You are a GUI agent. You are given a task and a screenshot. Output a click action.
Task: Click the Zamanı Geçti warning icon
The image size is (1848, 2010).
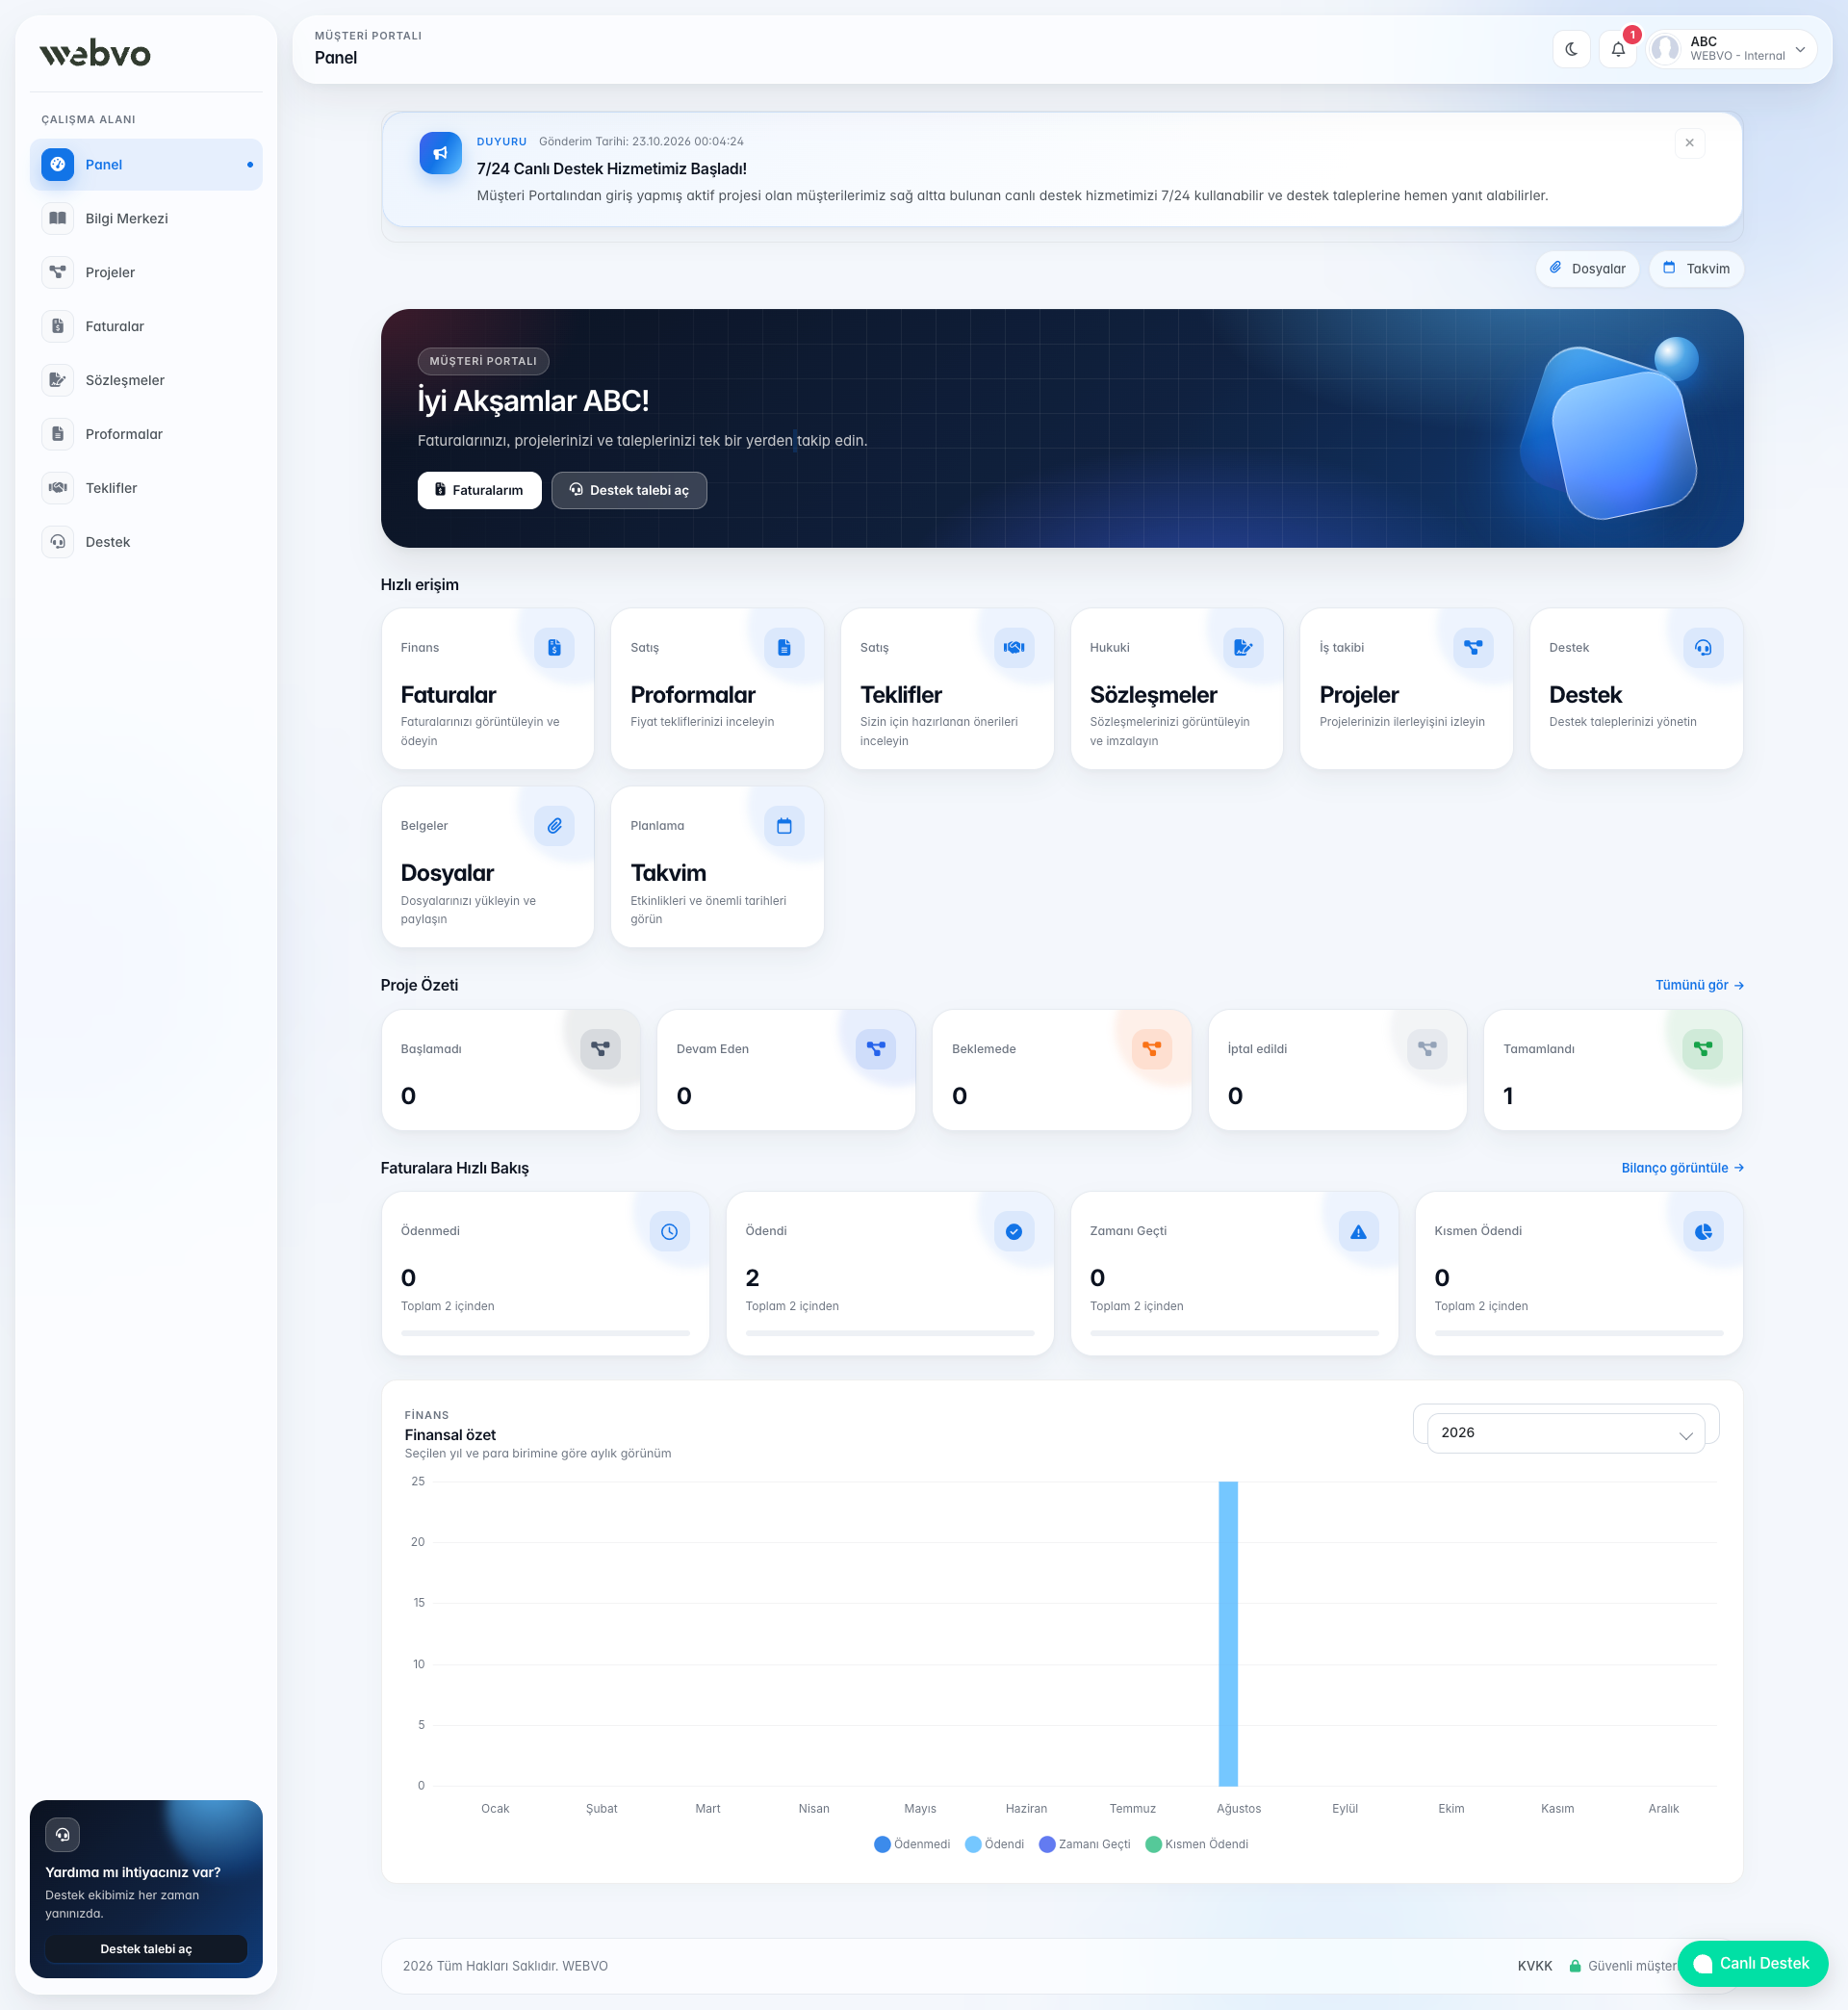(x=1358, y=1232)
